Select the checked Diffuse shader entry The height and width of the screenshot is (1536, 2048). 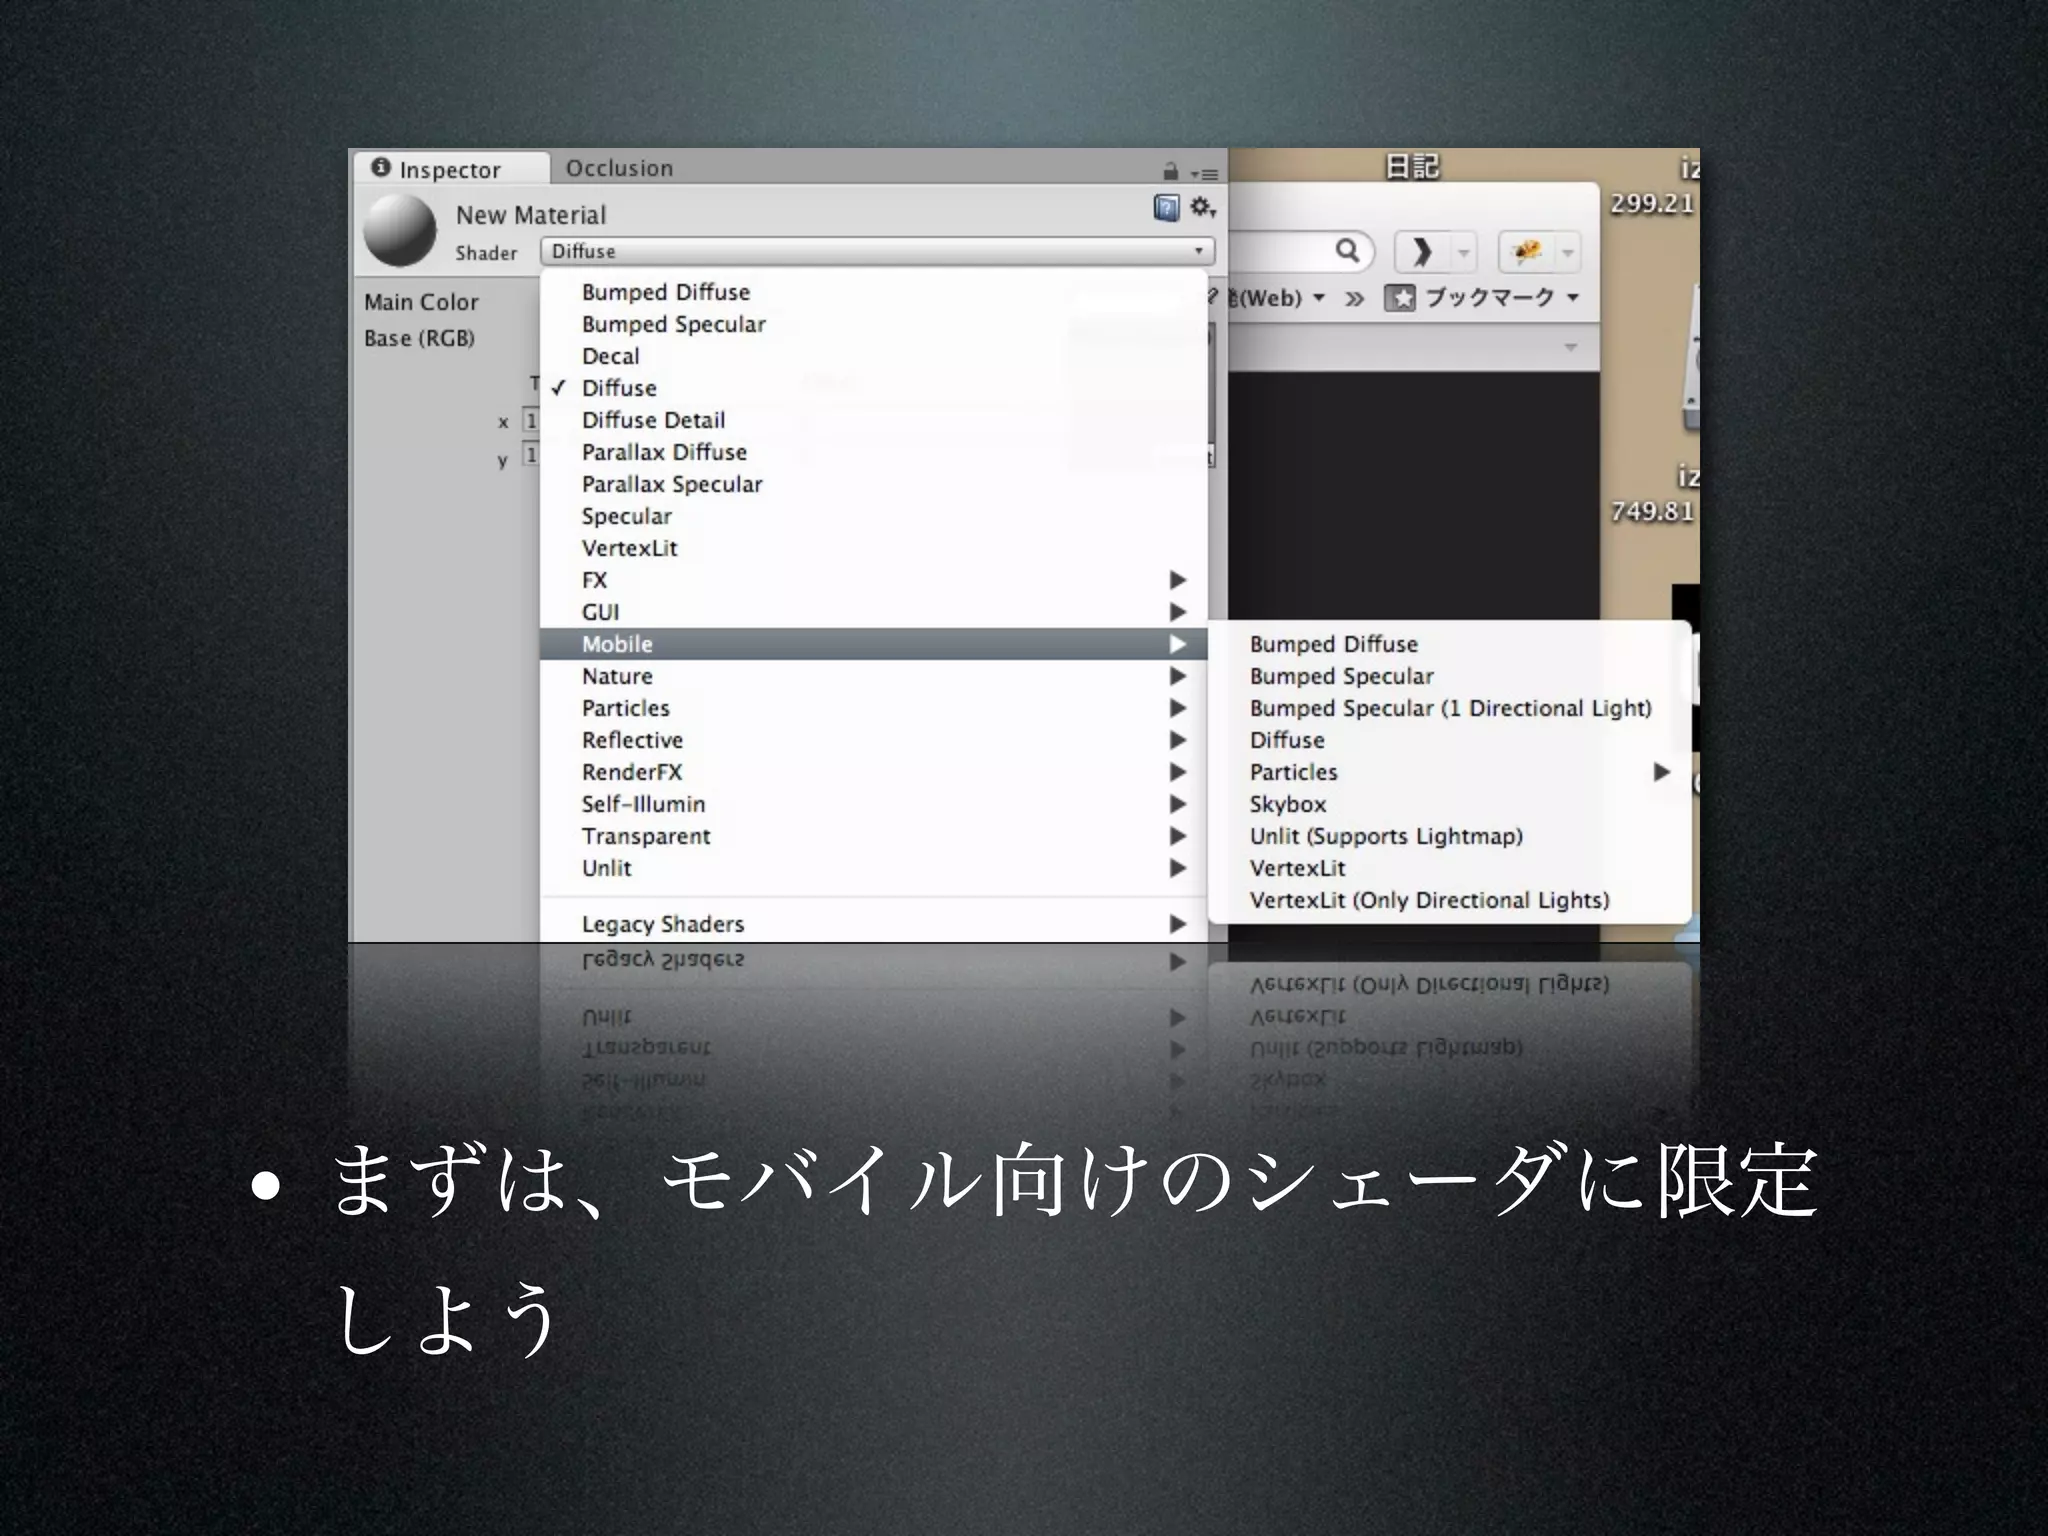click(619, 388)
